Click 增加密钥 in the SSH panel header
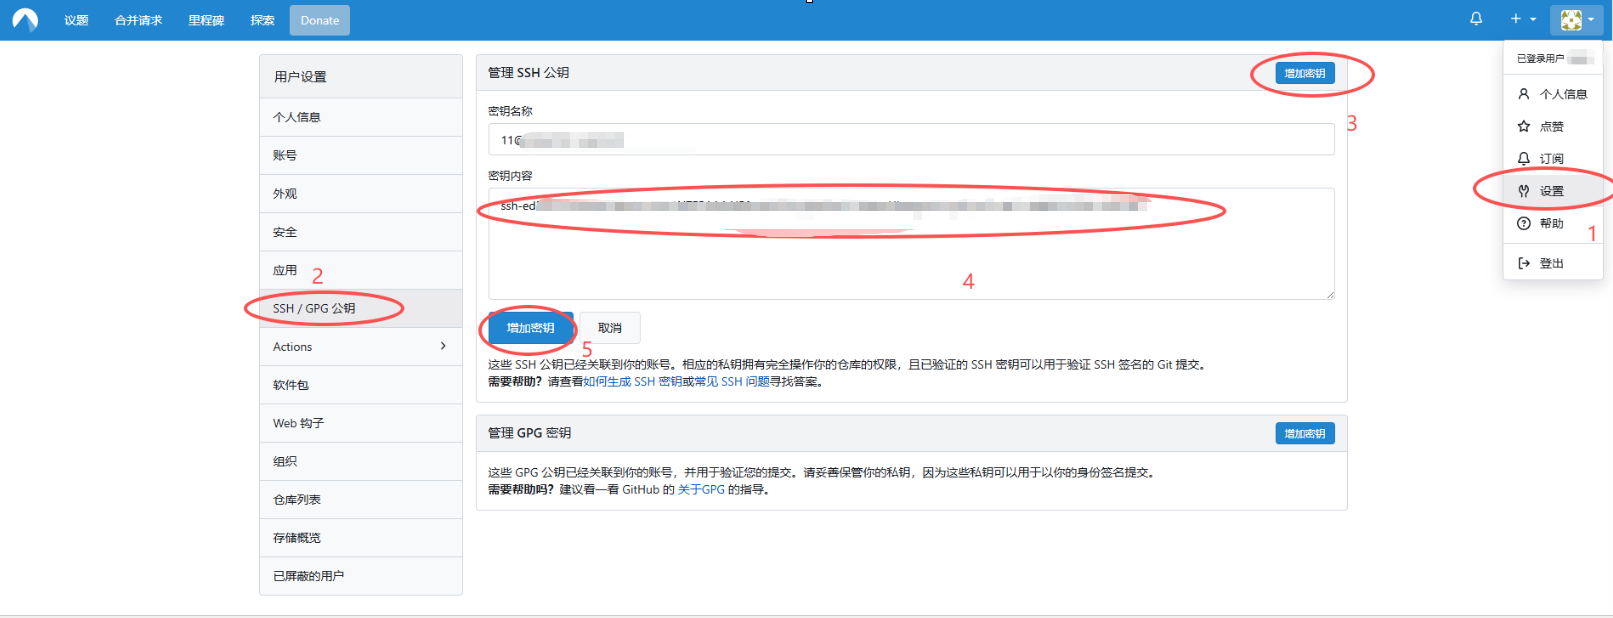This screenshot has width=1613, height=618. [x=1305, y=73]
